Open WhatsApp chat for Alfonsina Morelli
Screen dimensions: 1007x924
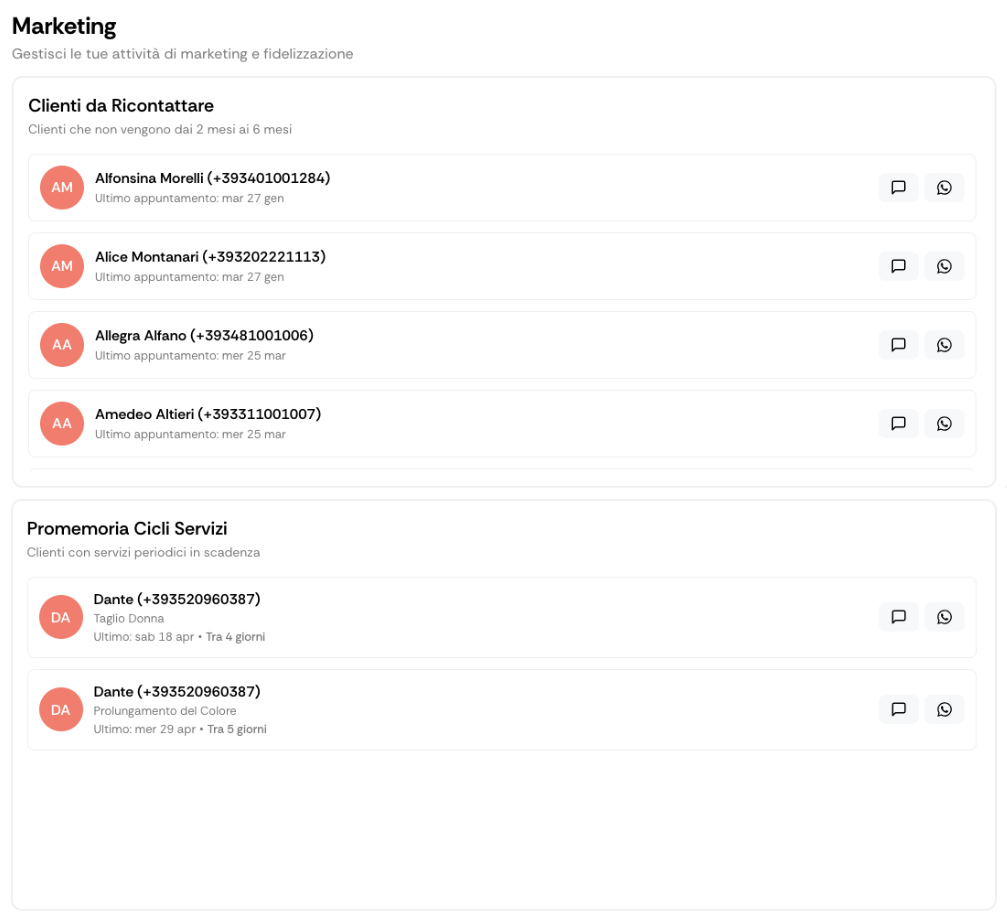pos(943,187)
